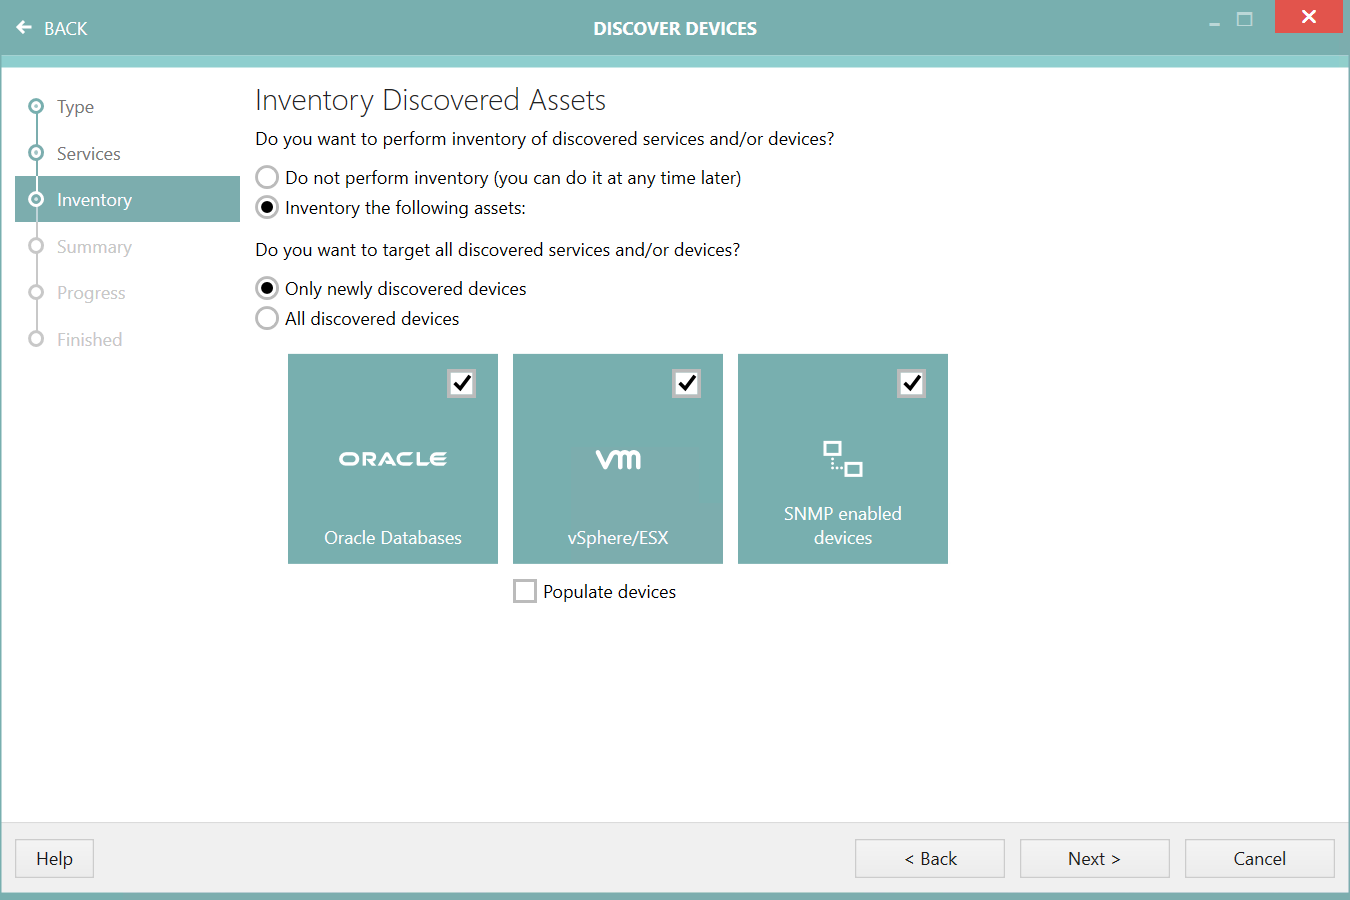Select 'Do not perform inventory' option
This screenshot has height=900, width=1350.
(266, 177)
